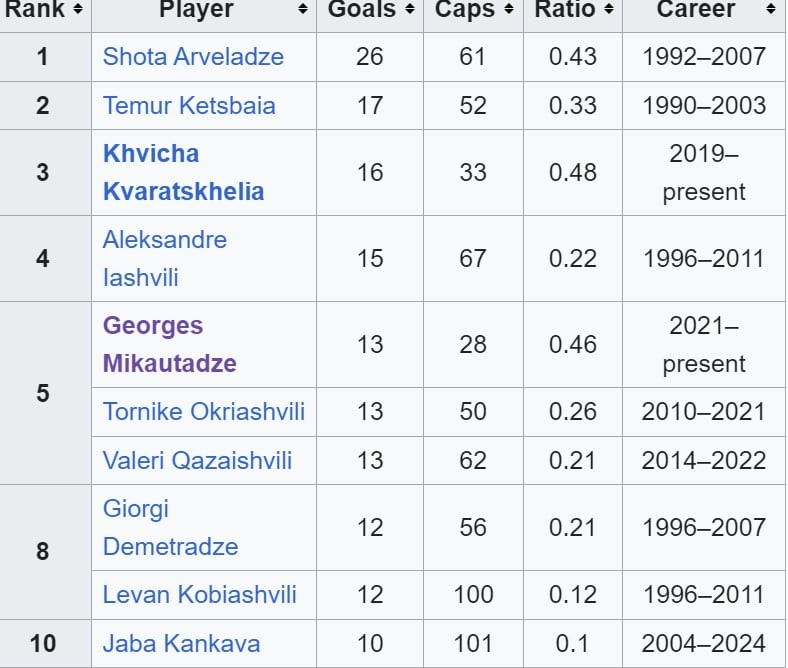Click Valeri Qazaishvili link
Screen dimensions: 788x668
click(197, 460)
